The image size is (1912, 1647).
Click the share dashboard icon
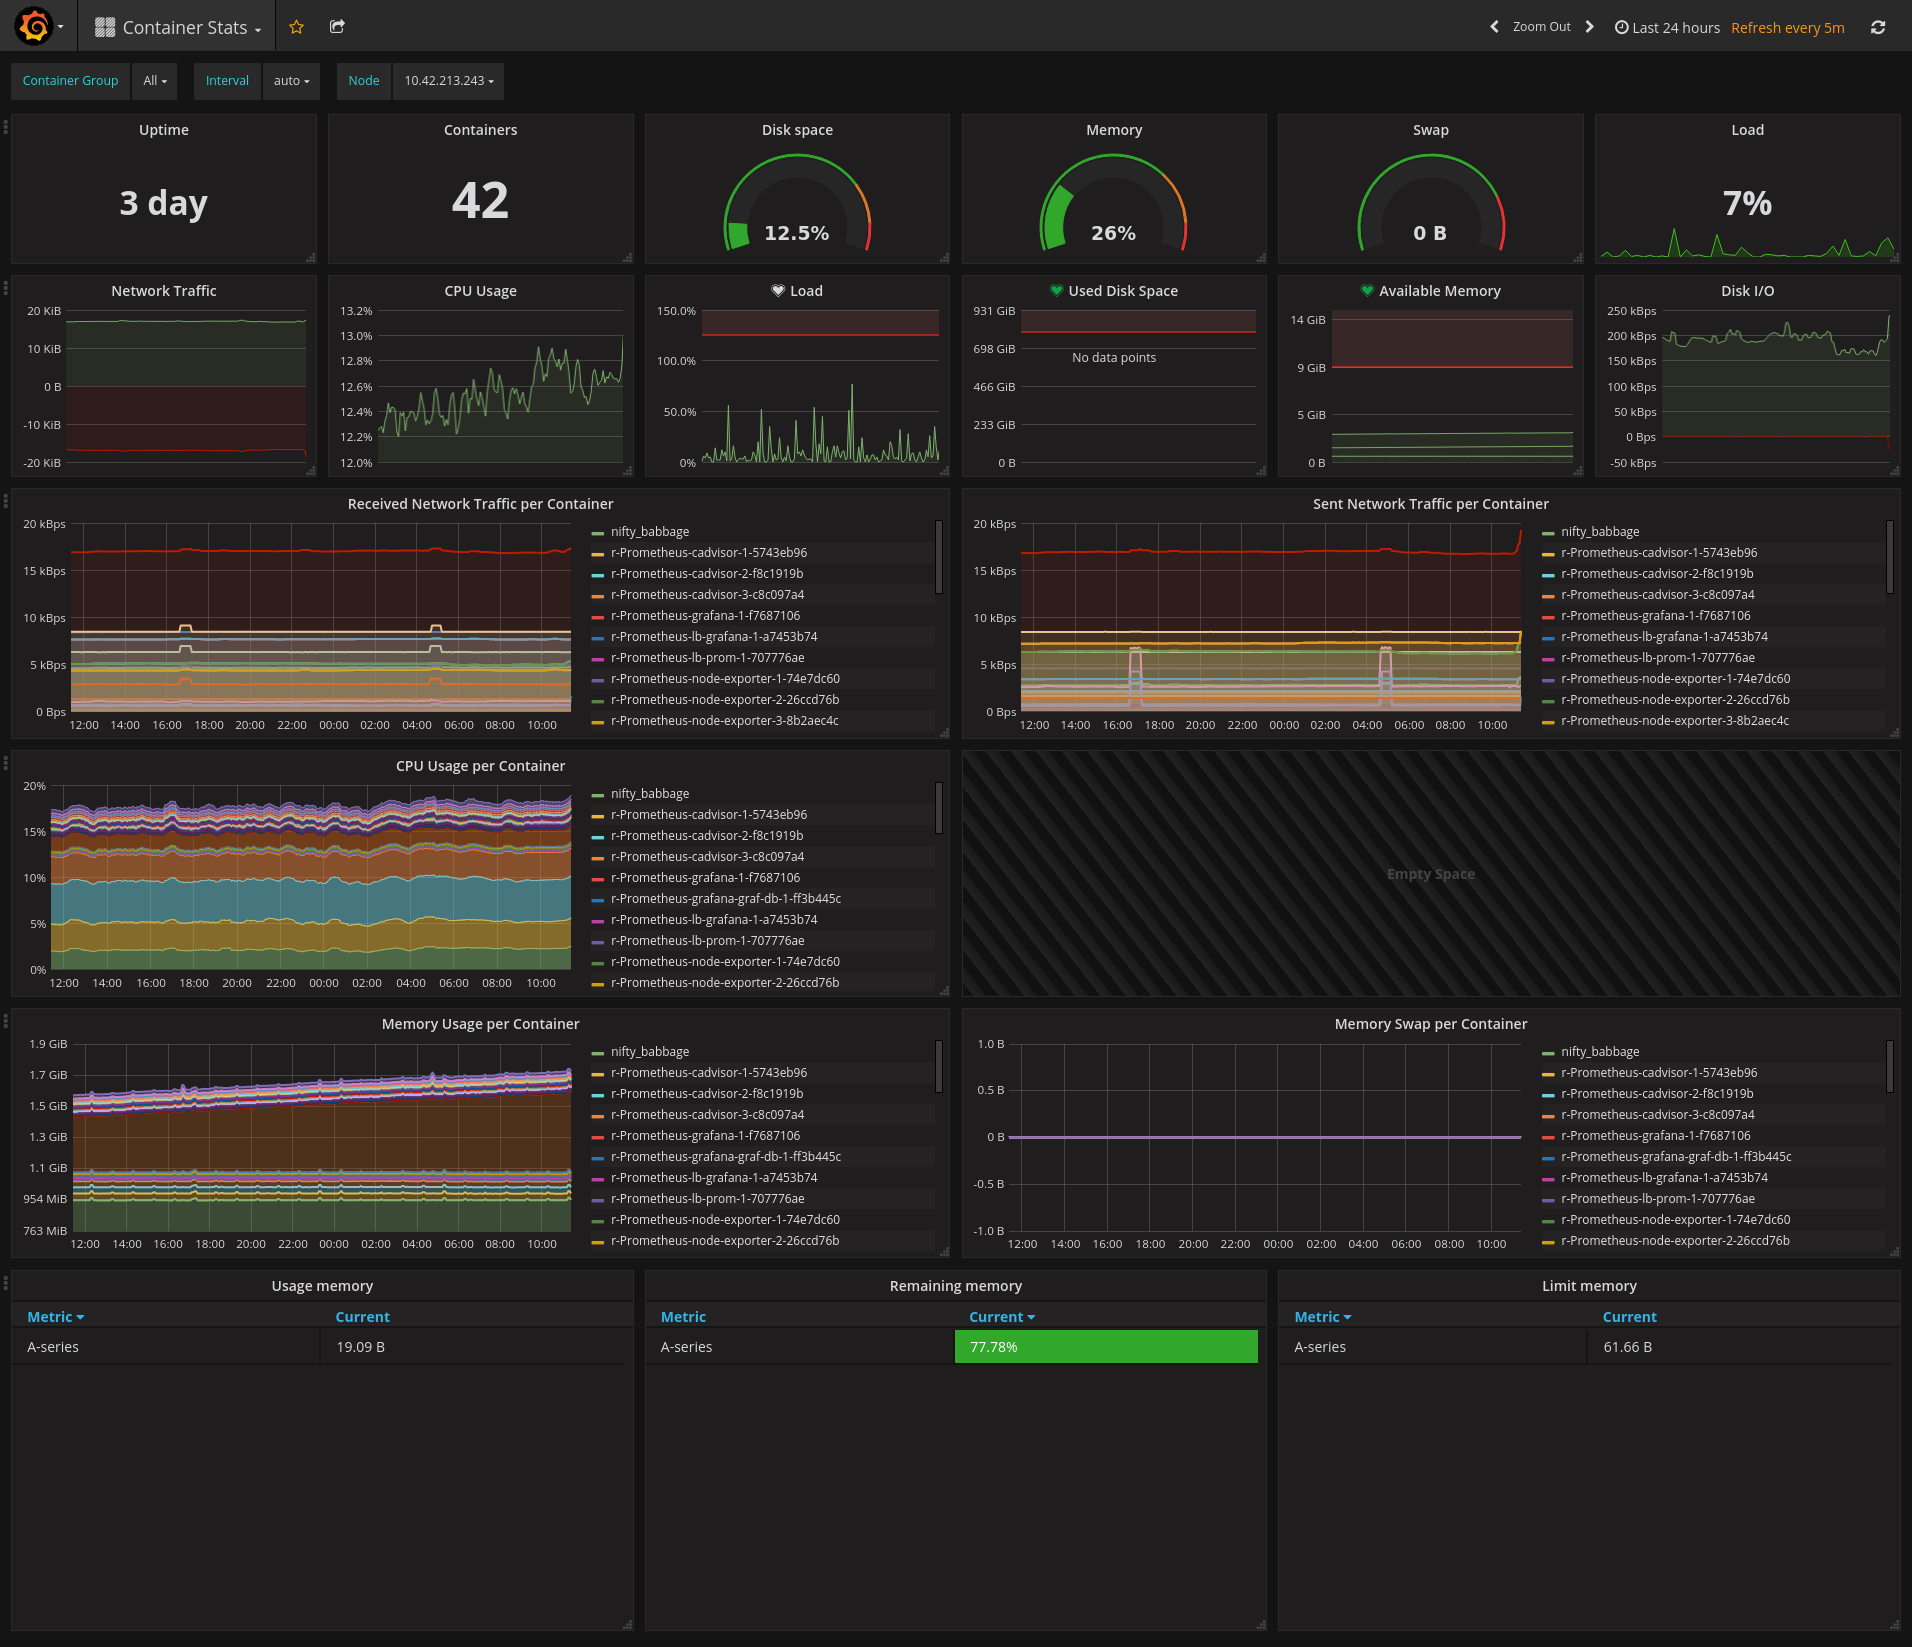[x=337, y=27]
